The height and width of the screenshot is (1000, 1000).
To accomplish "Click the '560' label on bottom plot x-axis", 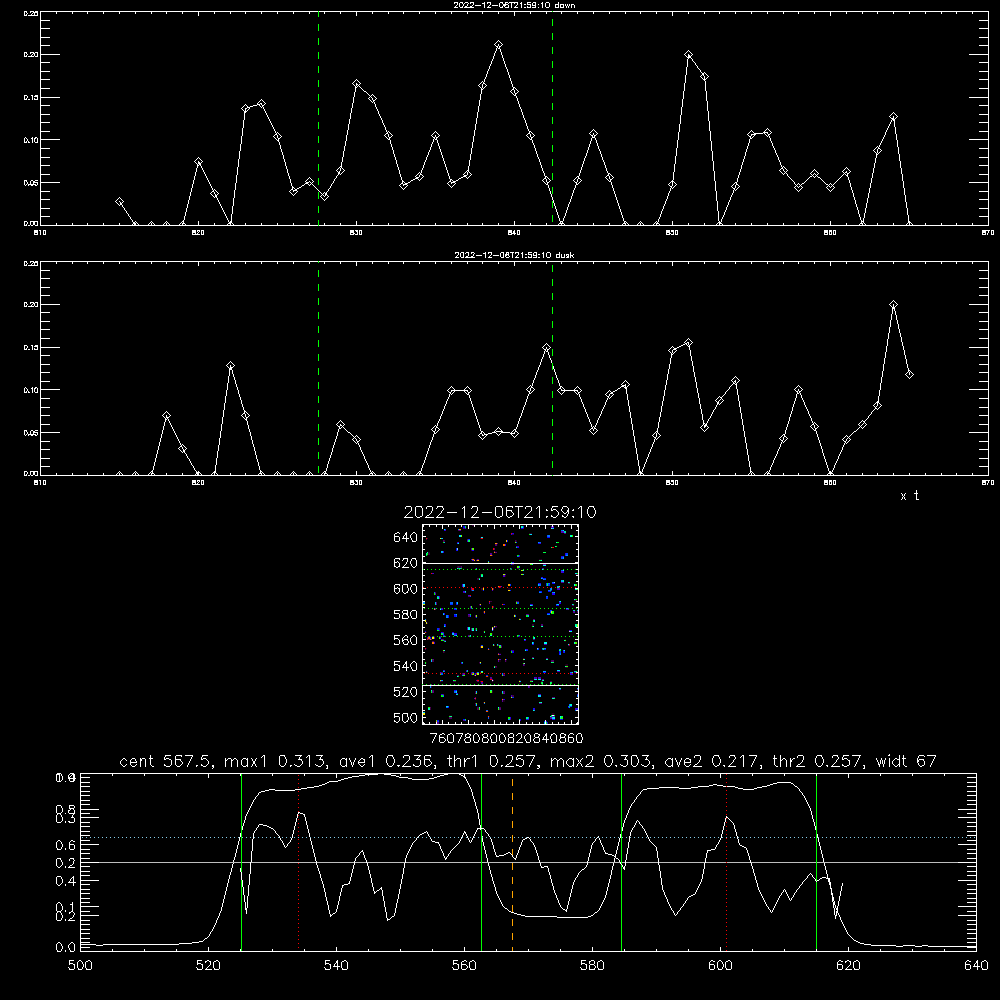I will (464, 966).
